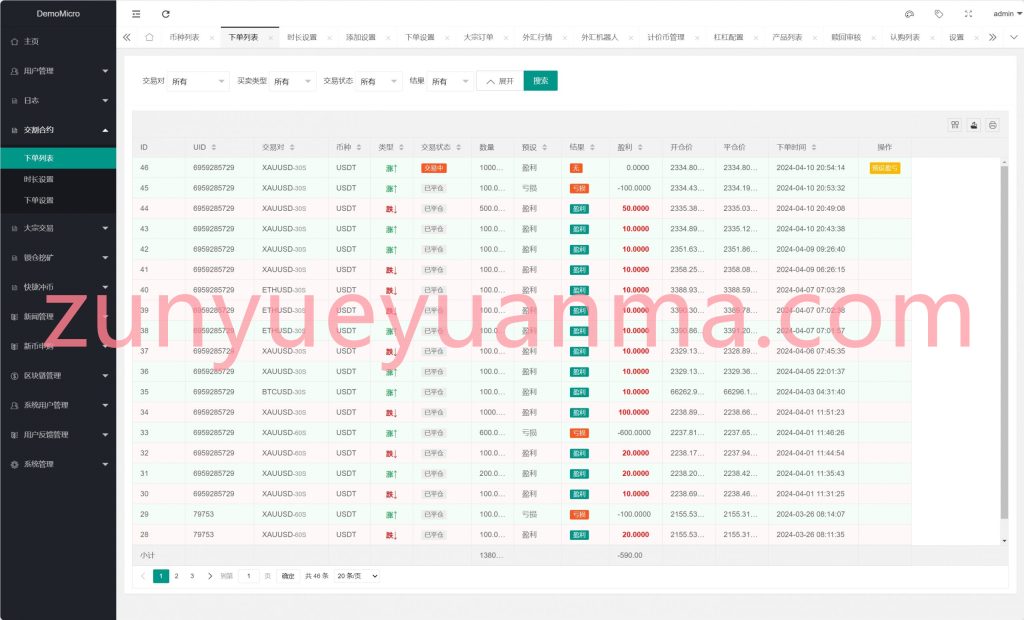The width and height of the screenshot is (1024, 620).
Task: Open the admin user dropdown
Action: (1007, 14)
